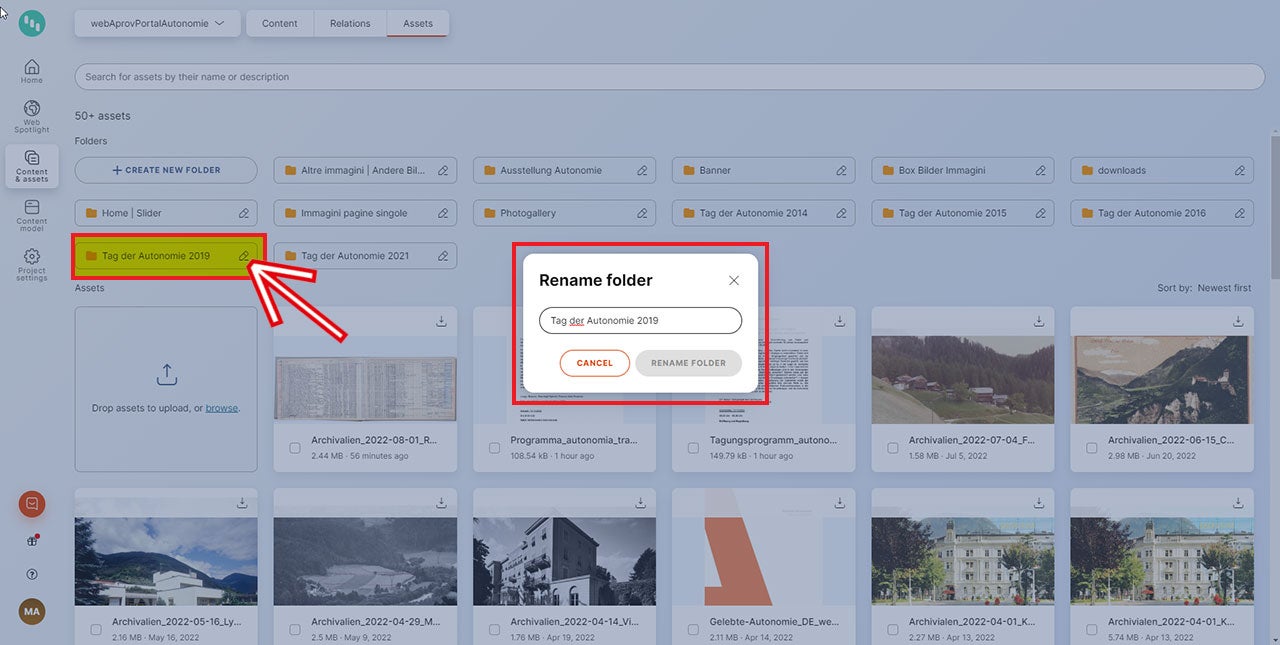Download the Archivalien_2022-08-01 asset
This screenshot has height=645, width=1280.
[x=441, y=321]
